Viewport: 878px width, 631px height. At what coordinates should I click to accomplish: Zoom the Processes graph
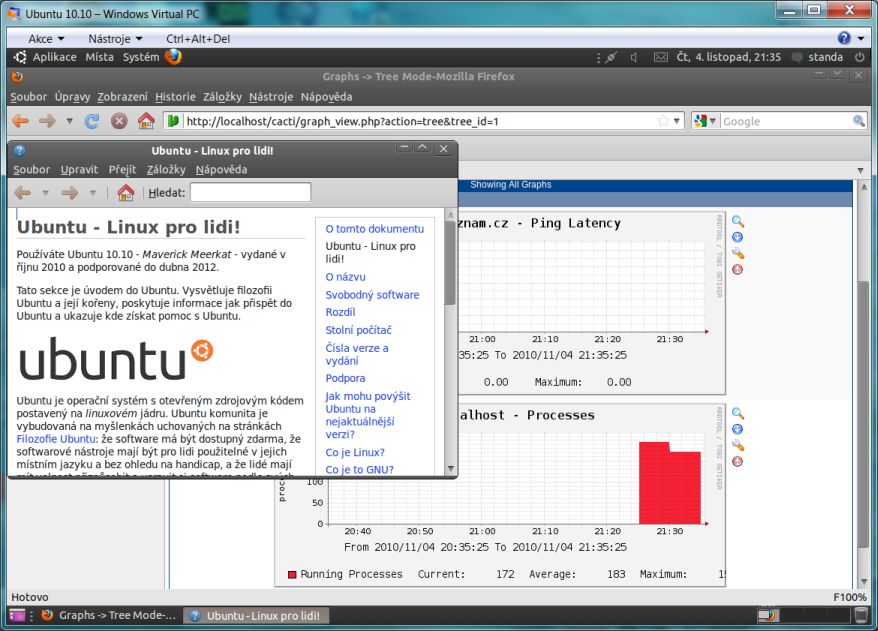point(738,414)
